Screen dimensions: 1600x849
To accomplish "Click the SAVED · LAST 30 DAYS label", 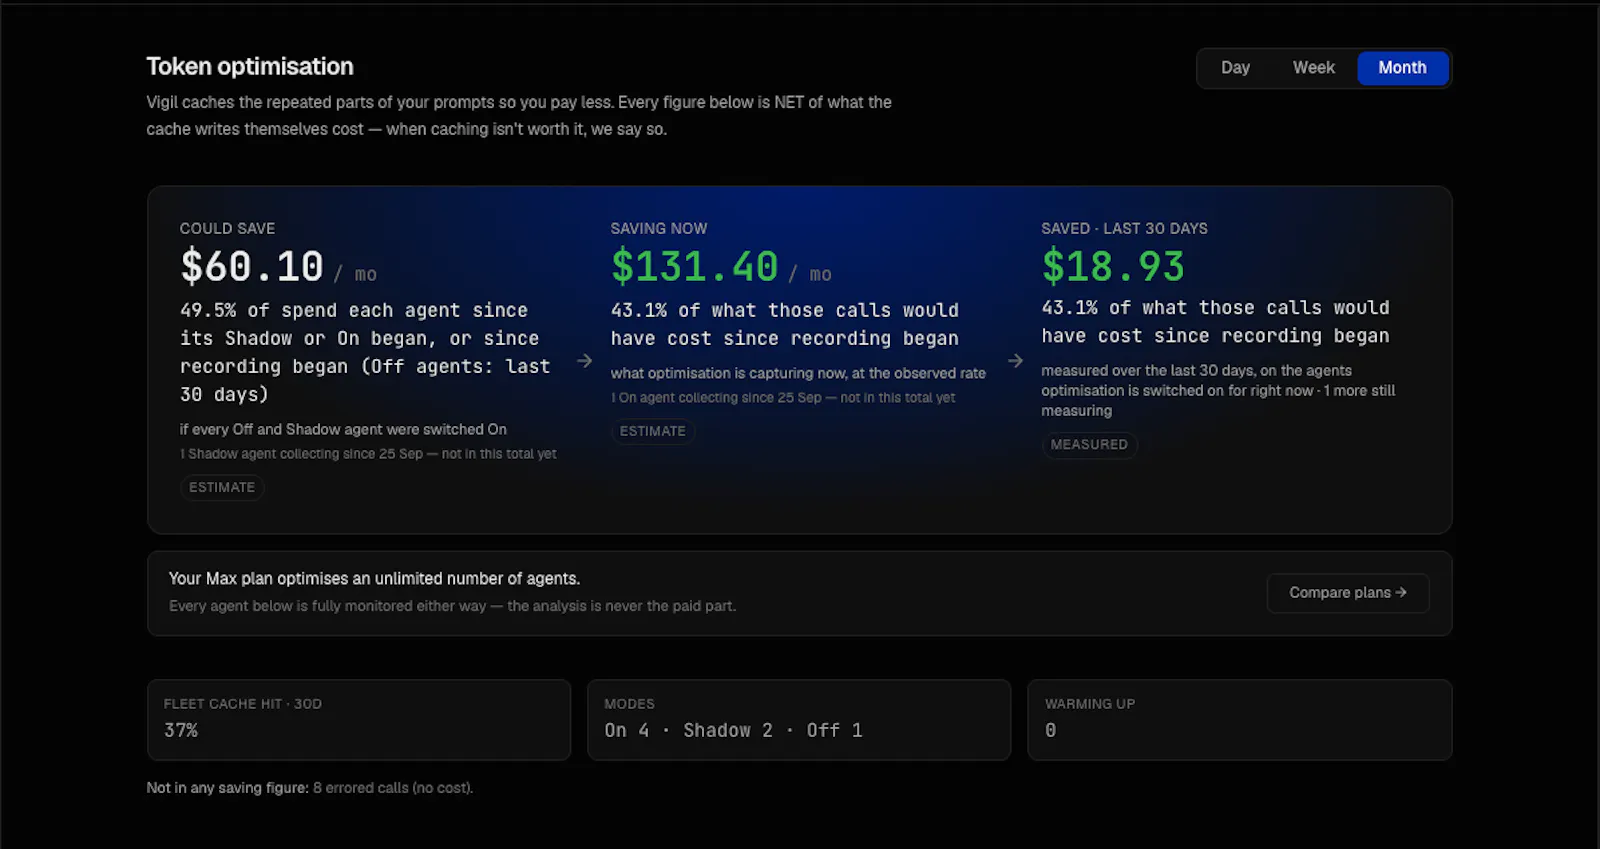I will click(x=1124, y=229).
